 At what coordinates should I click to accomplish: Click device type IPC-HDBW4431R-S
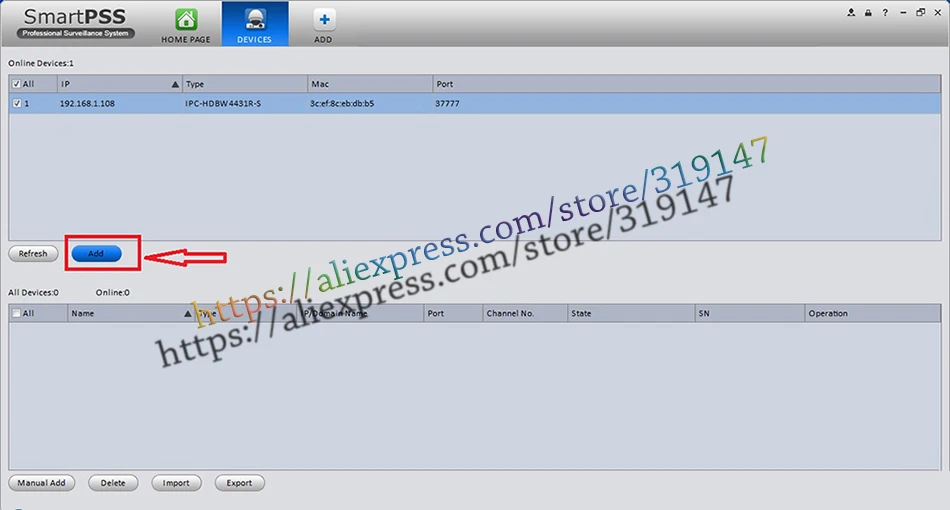point(223,104)
